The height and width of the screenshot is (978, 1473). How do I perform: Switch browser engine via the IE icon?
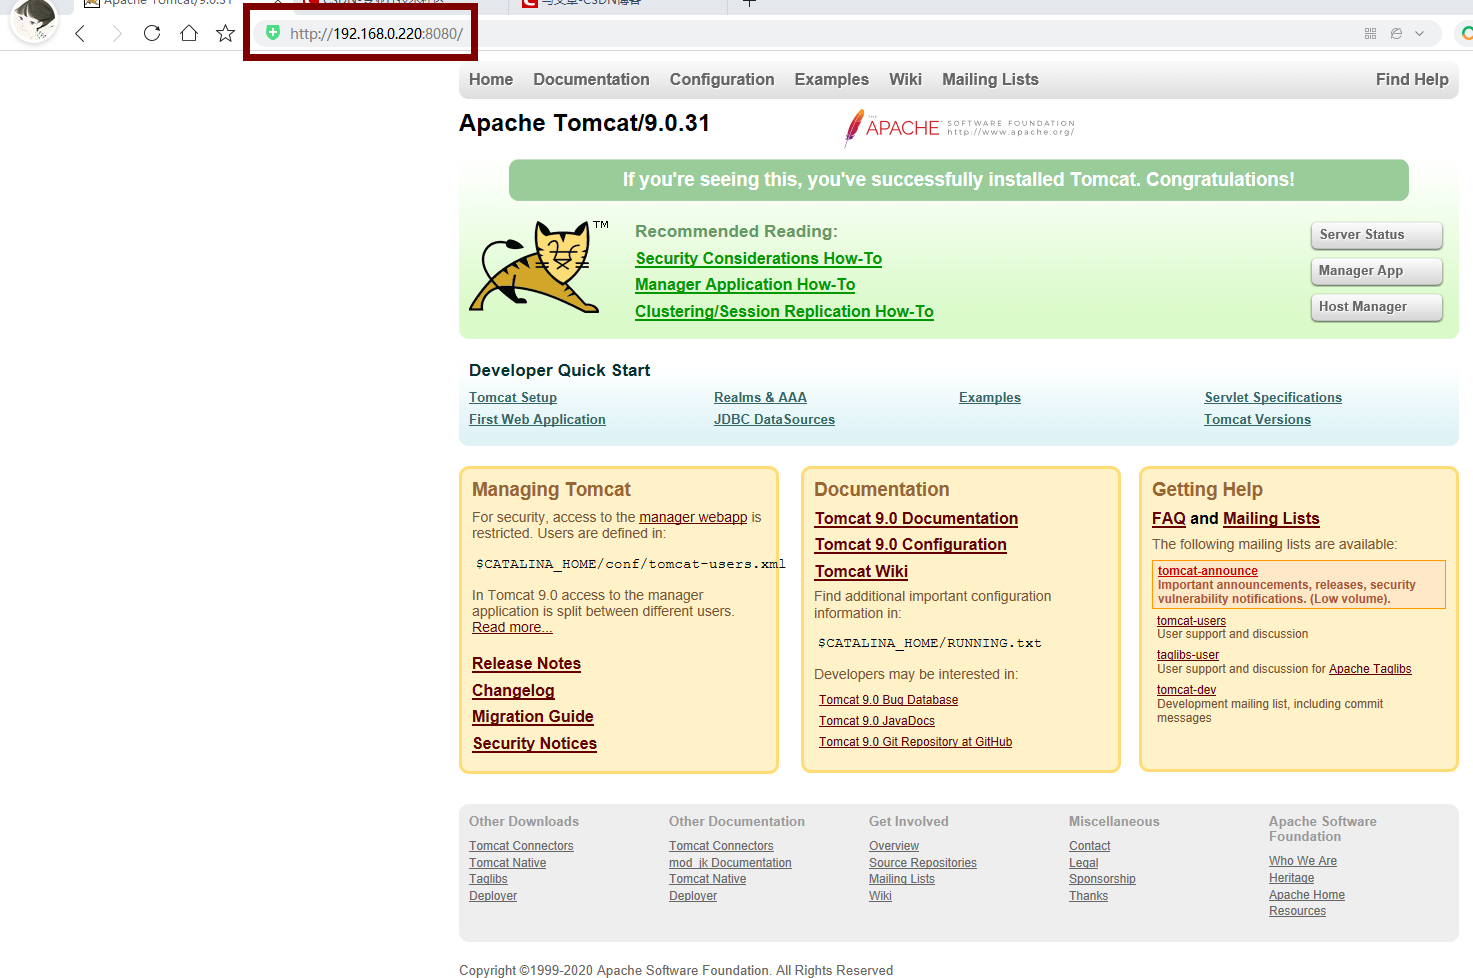(x=1396, y=33)
